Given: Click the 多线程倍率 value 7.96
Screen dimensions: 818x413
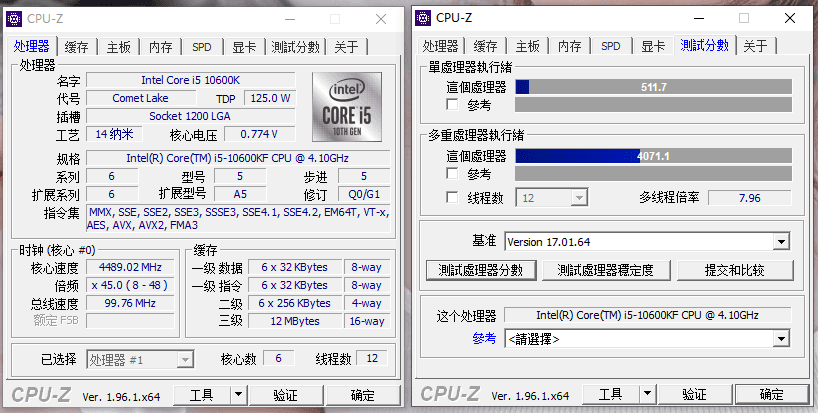Looking at the screenshot, I should tap(750, 198).
